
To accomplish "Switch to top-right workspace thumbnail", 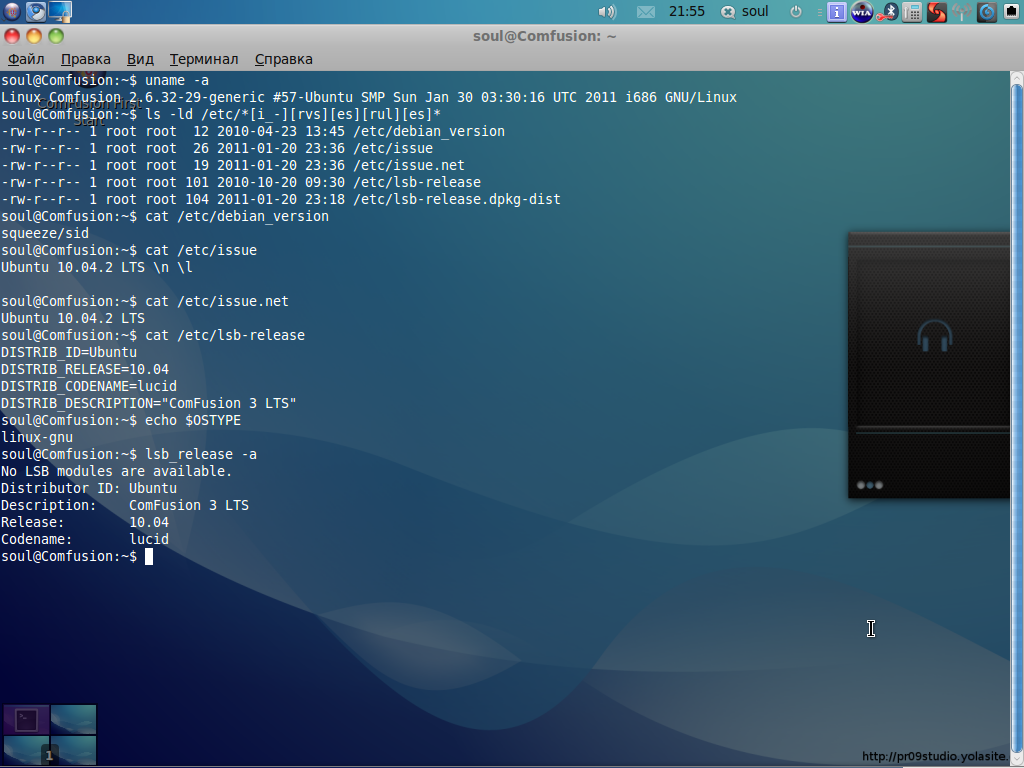I will coord(73,720).
